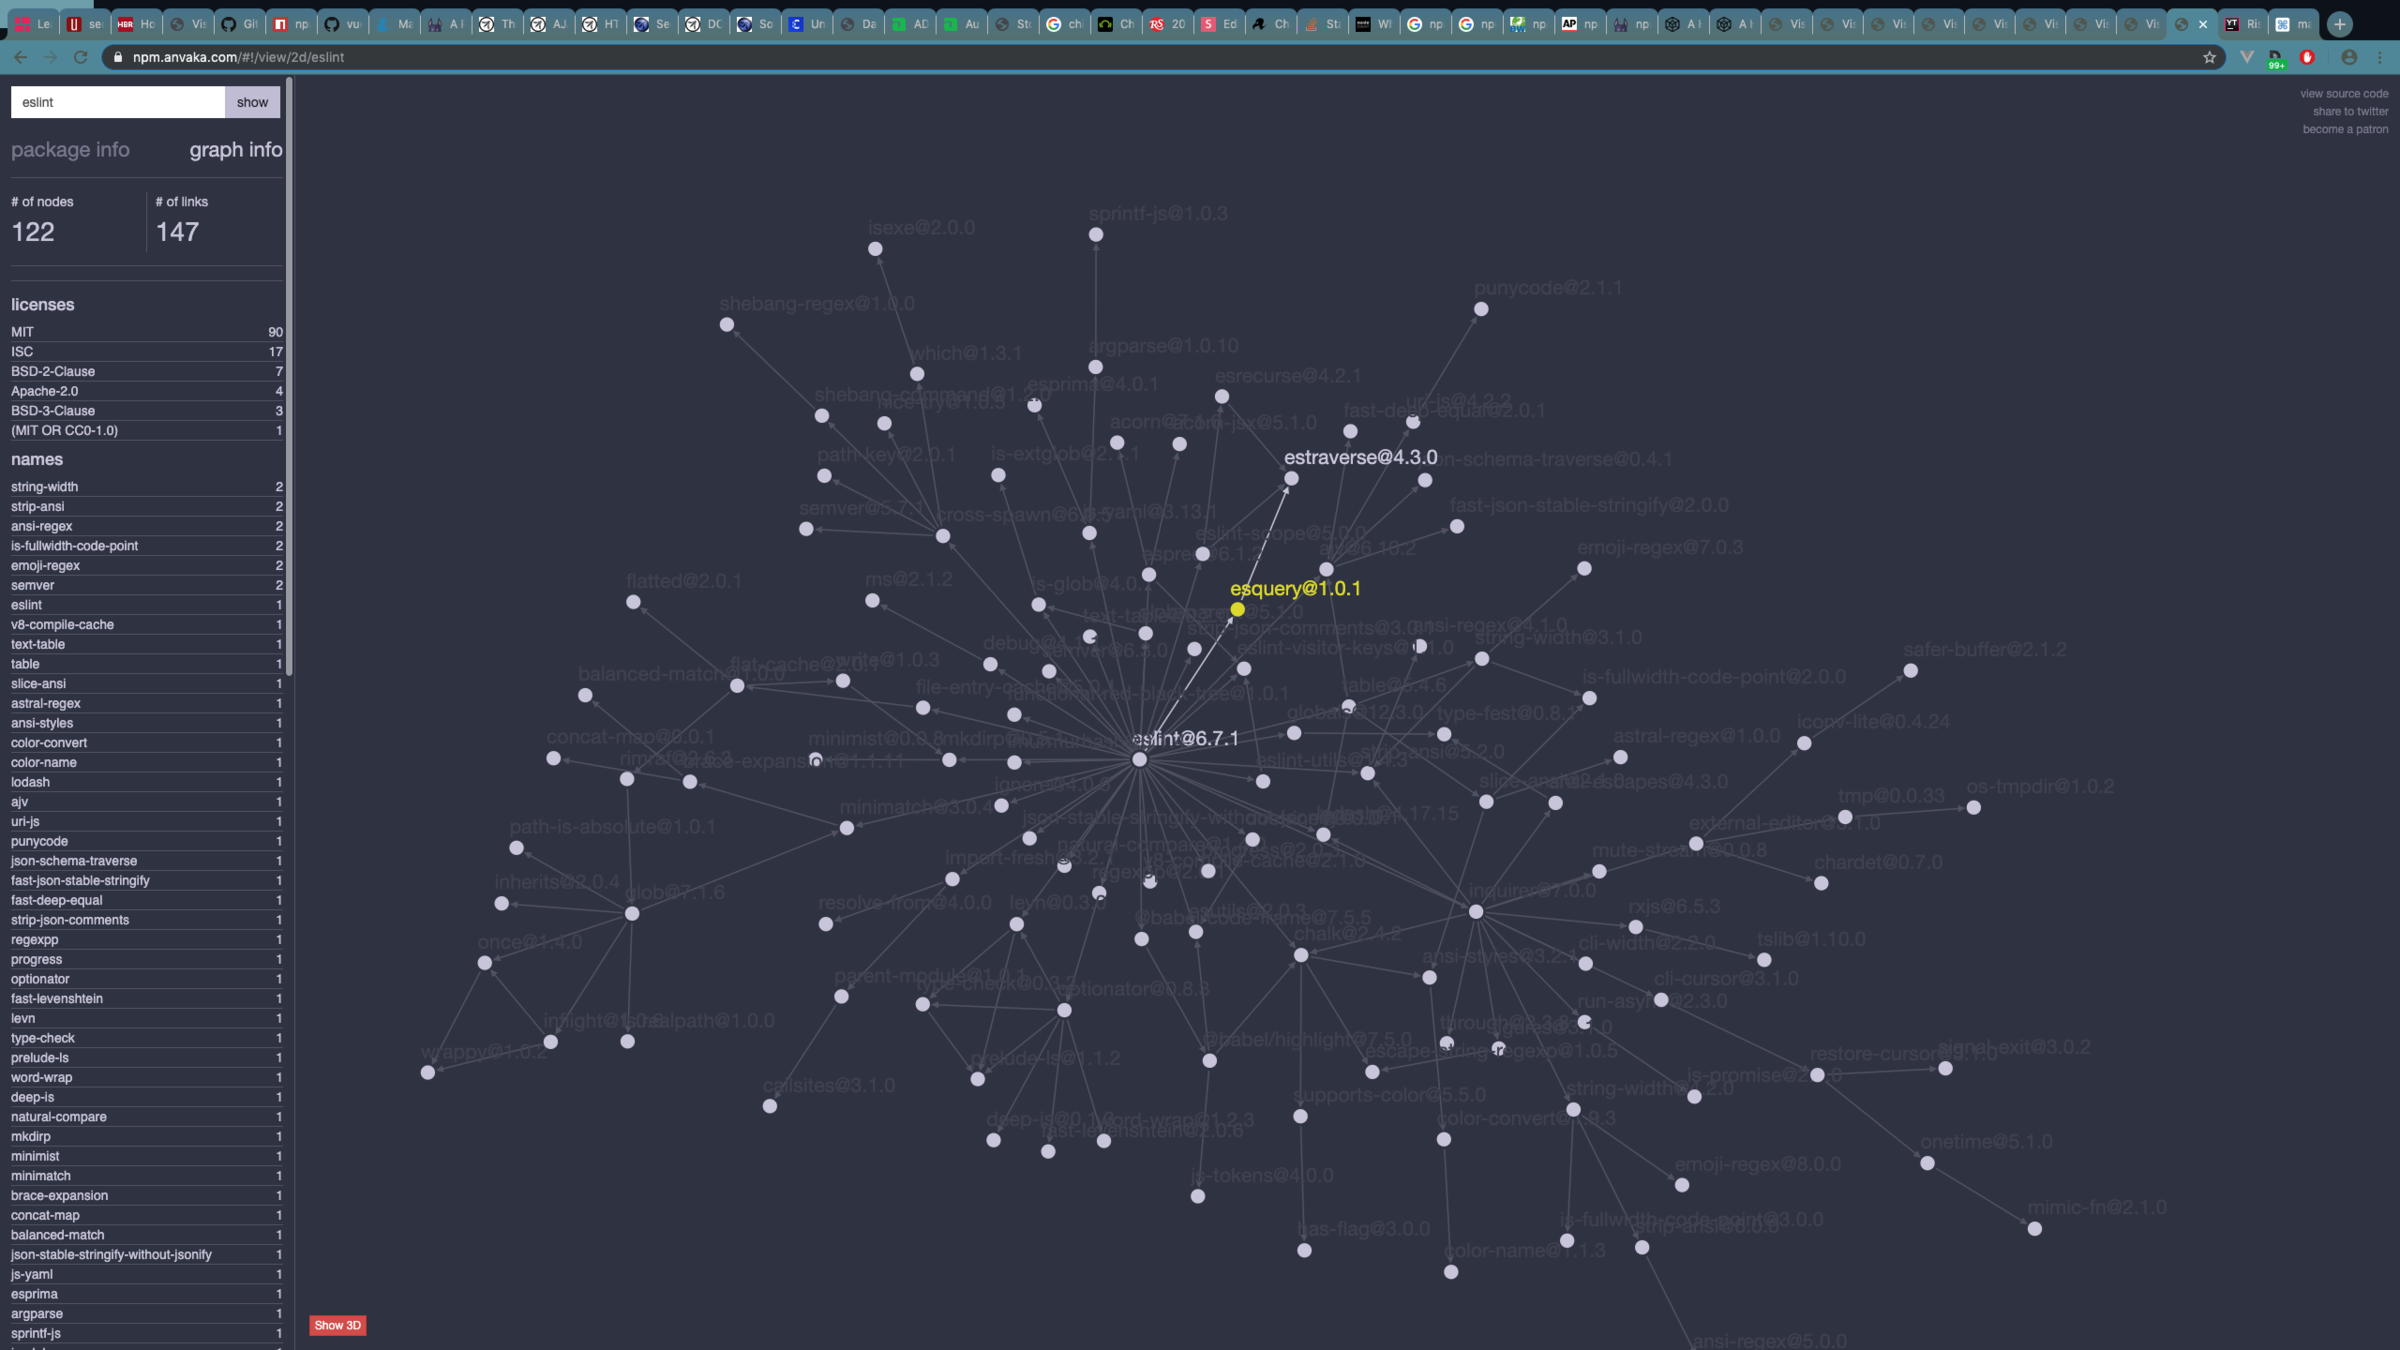Image resolution: width=2400 pixels, height=1350 pixels.
Task: Toggle the Show 3D button
Action: (337, 1325)
